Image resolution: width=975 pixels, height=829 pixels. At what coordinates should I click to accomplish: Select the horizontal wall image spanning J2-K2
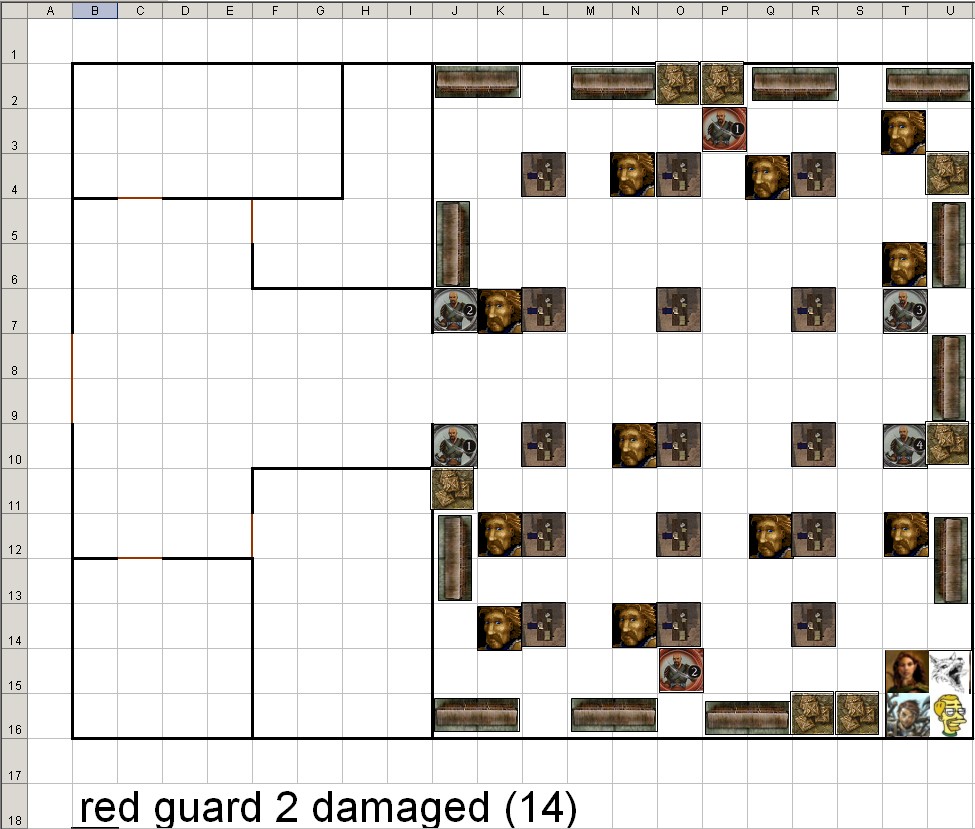tap(478, 81)
